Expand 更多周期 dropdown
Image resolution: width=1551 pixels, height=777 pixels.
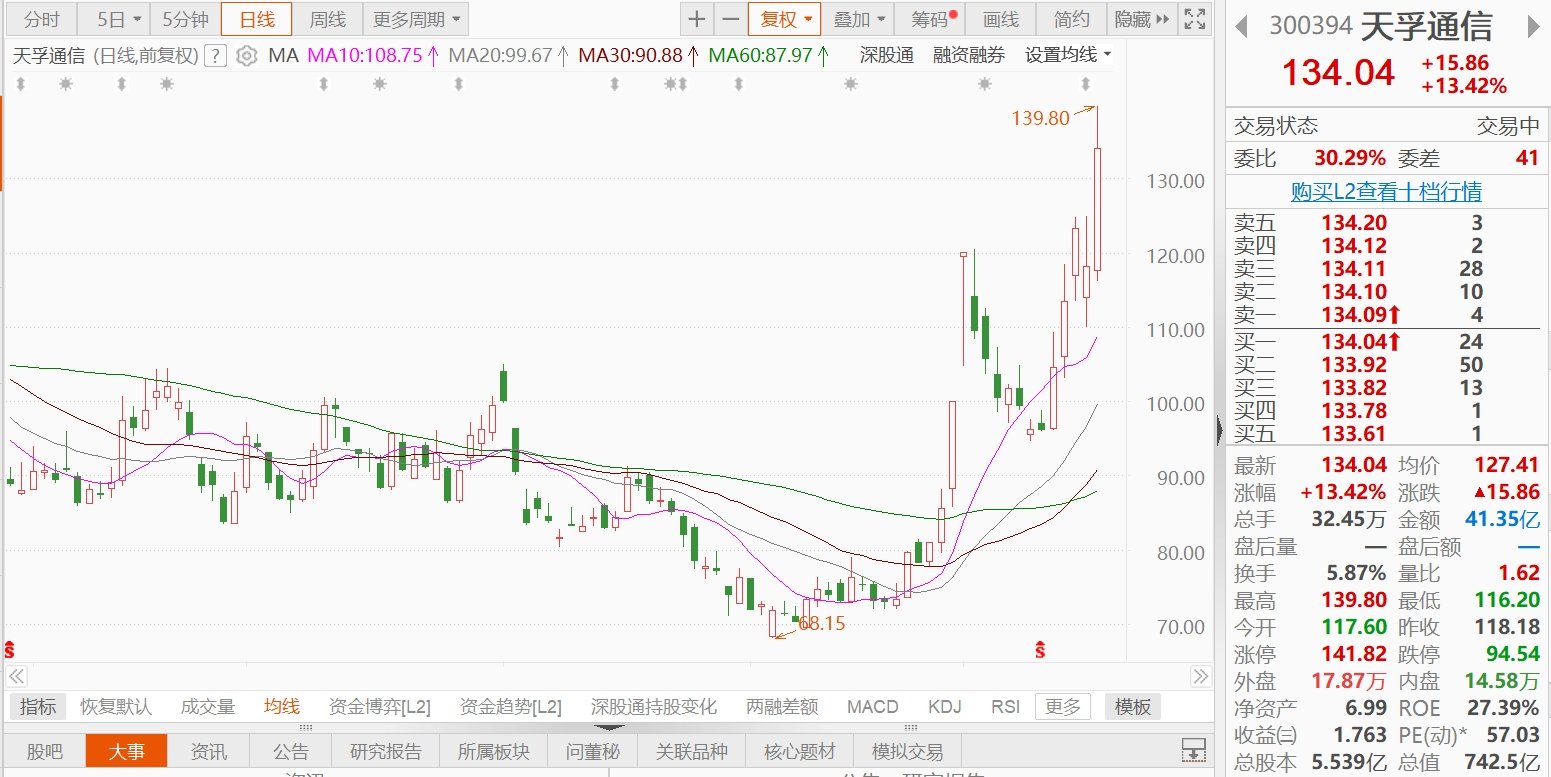pos(418,19)
